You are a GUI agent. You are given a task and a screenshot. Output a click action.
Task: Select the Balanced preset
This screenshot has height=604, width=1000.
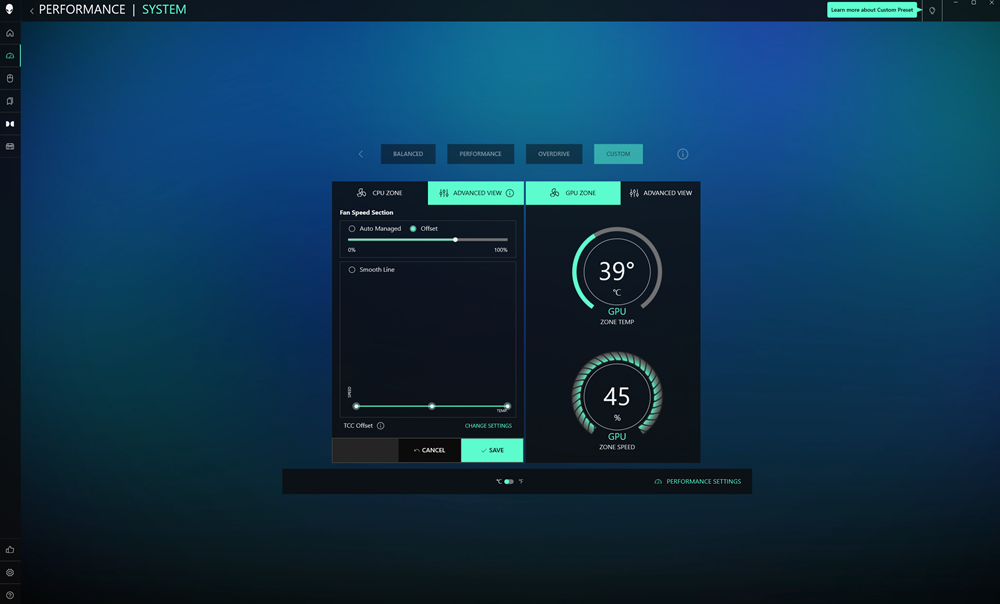408,154
